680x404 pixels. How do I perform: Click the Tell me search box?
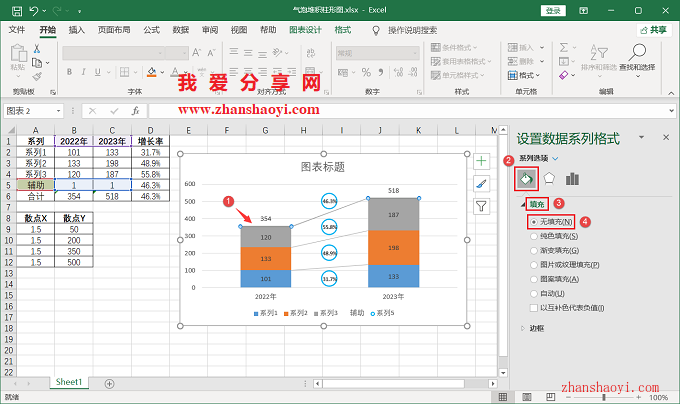412,30
